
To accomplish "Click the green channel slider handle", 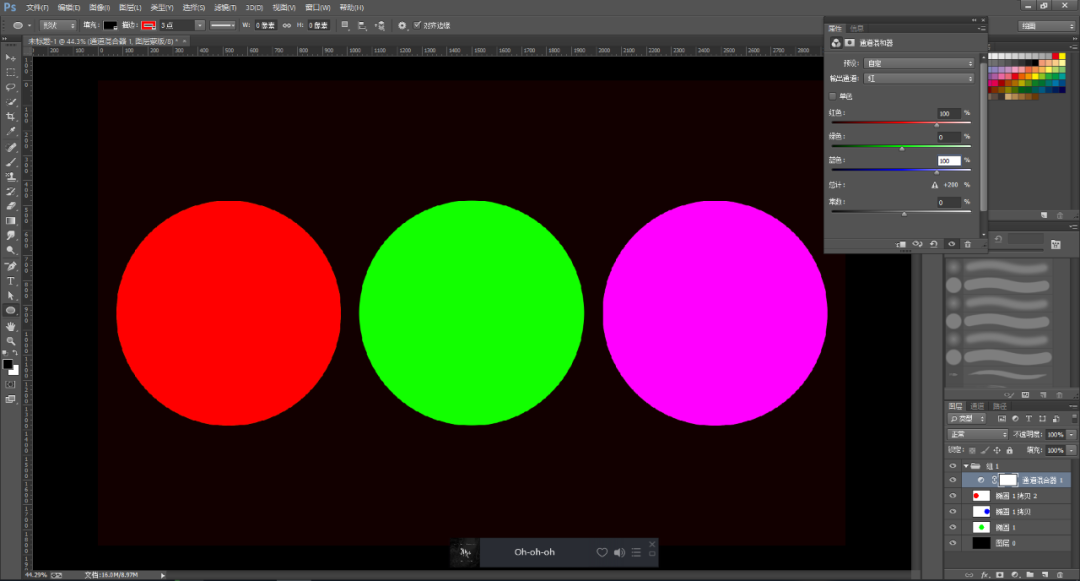I will pyautogui.click(x=902, y=148).
